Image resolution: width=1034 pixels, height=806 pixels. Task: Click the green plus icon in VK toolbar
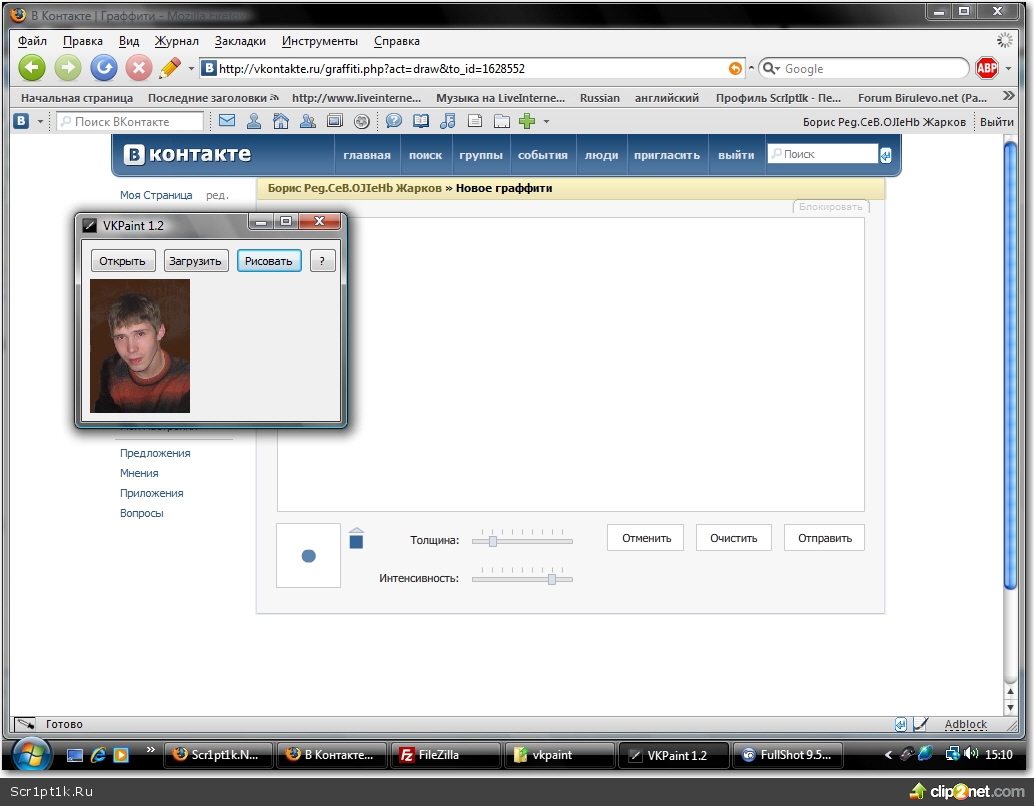527,121
